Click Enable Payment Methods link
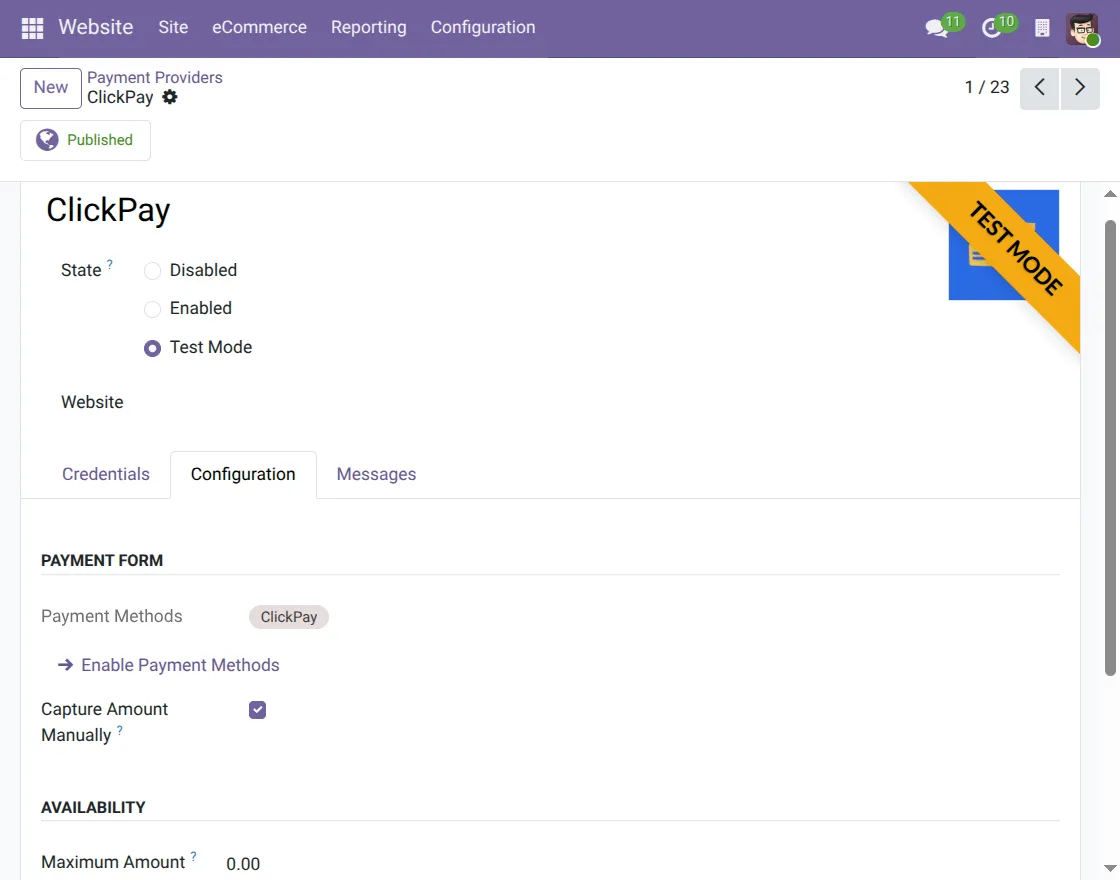 [169, 665]
